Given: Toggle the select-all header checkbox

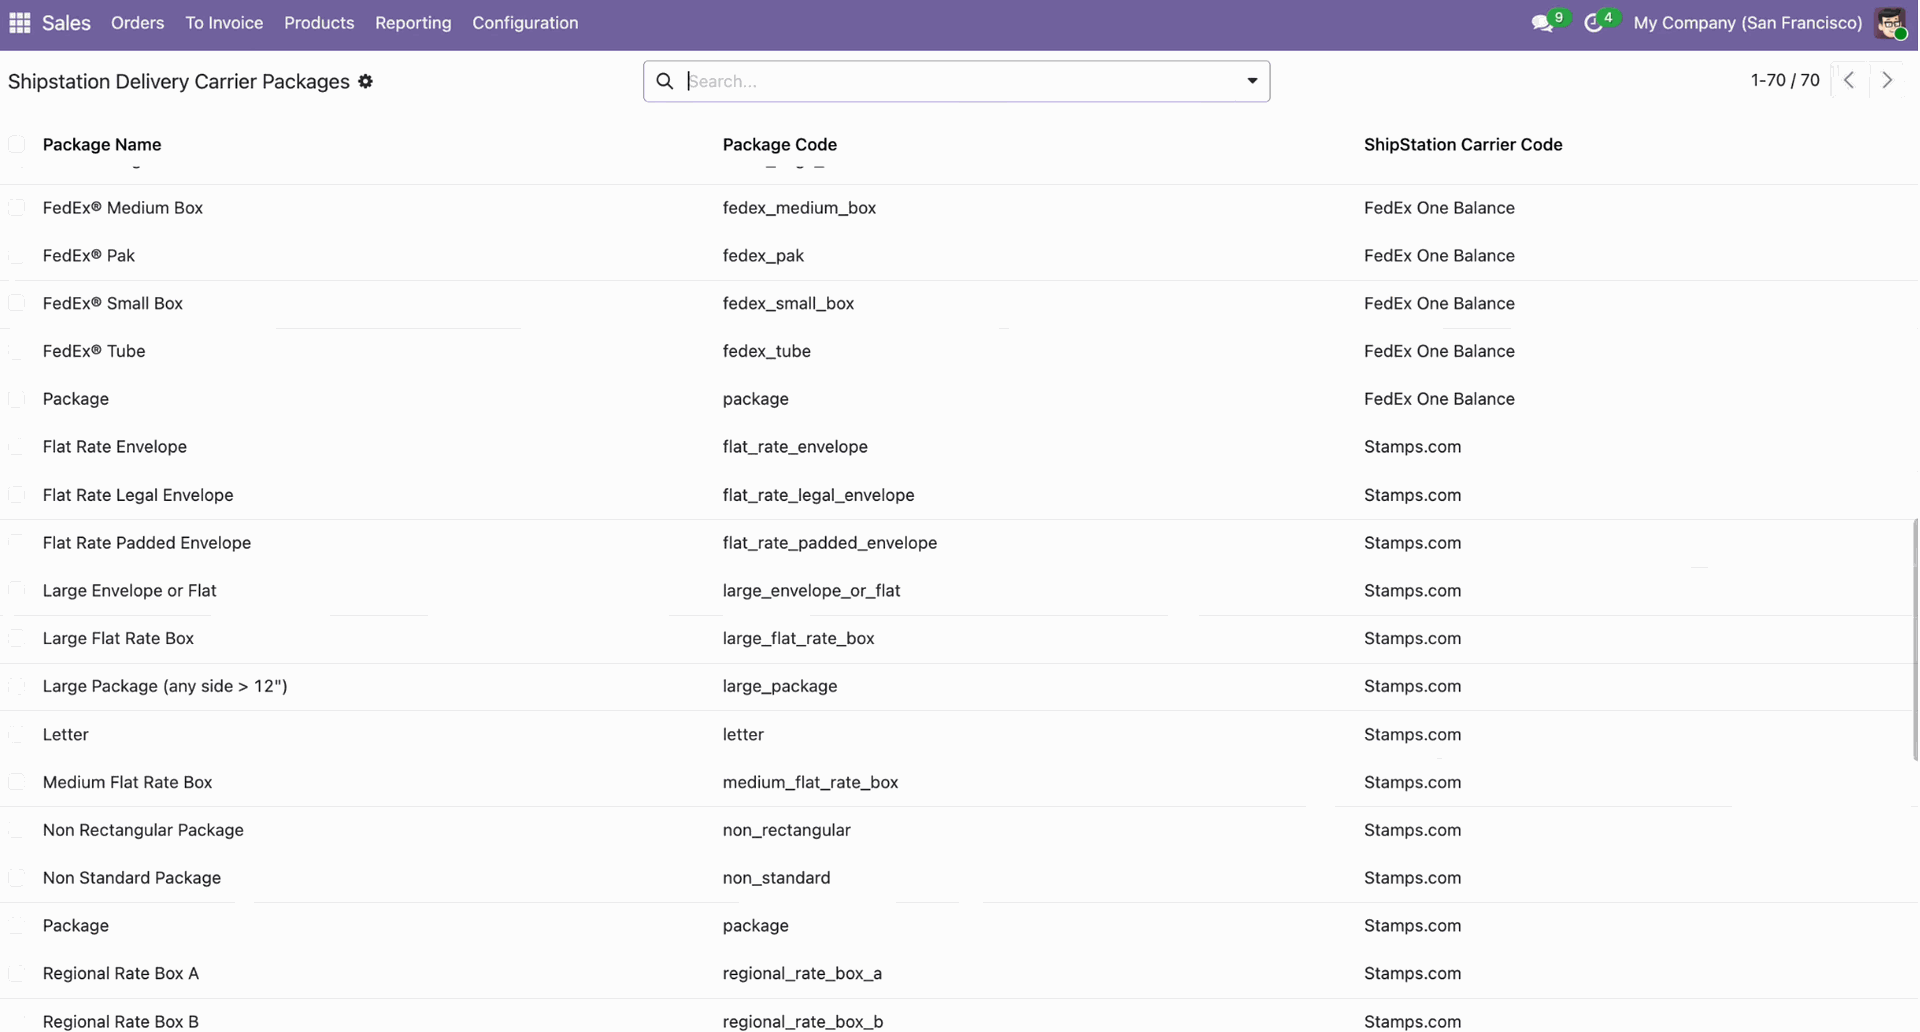Looking at the screenshot, I should click(x=17, y=145).
